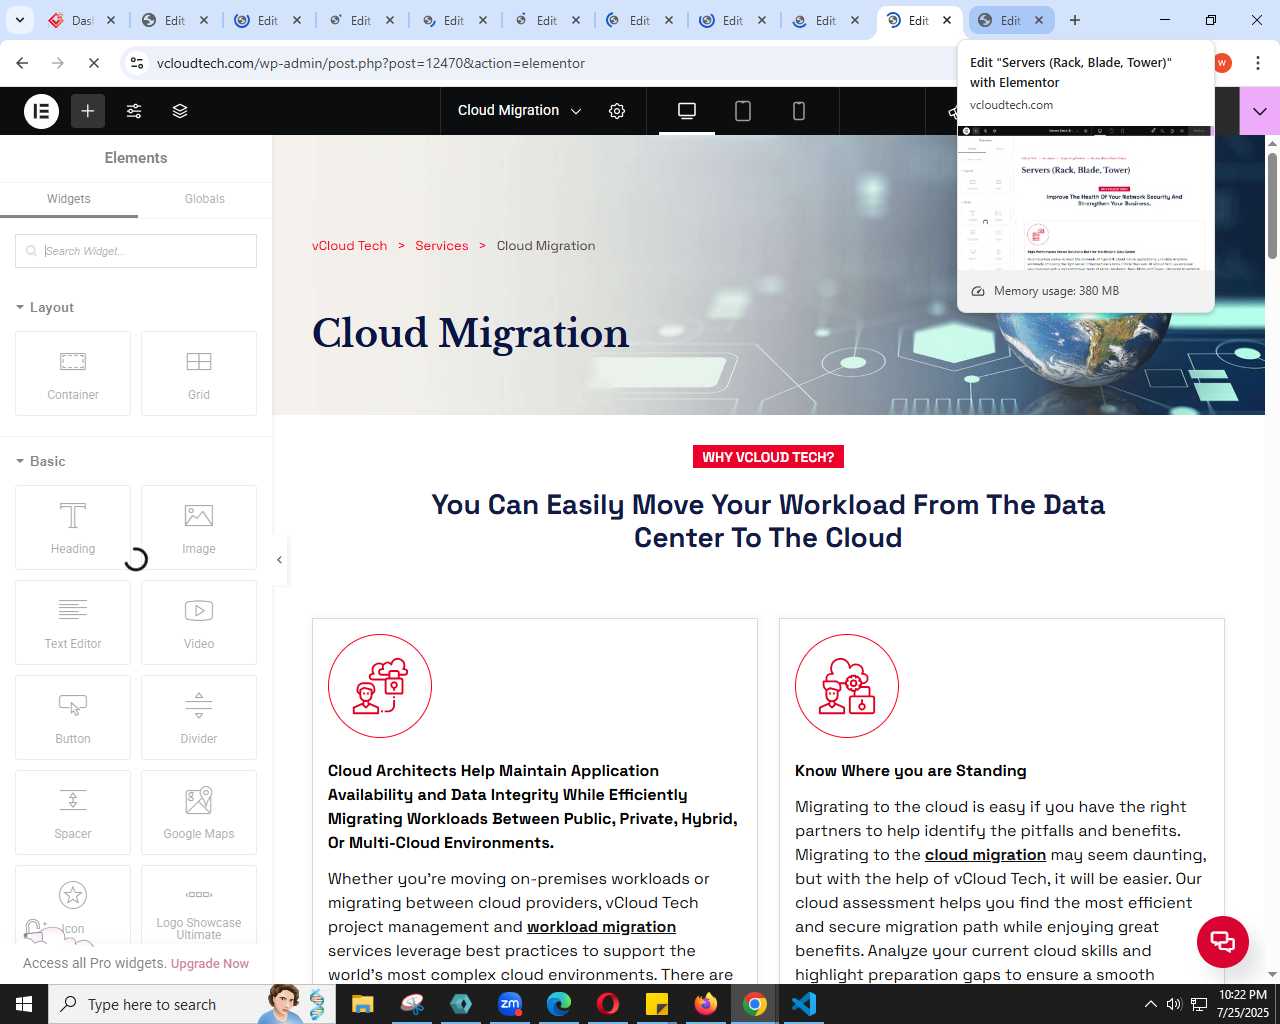
Task: Select the Logo Showcase Ultimate widget
Action: [x=199, y=905]
